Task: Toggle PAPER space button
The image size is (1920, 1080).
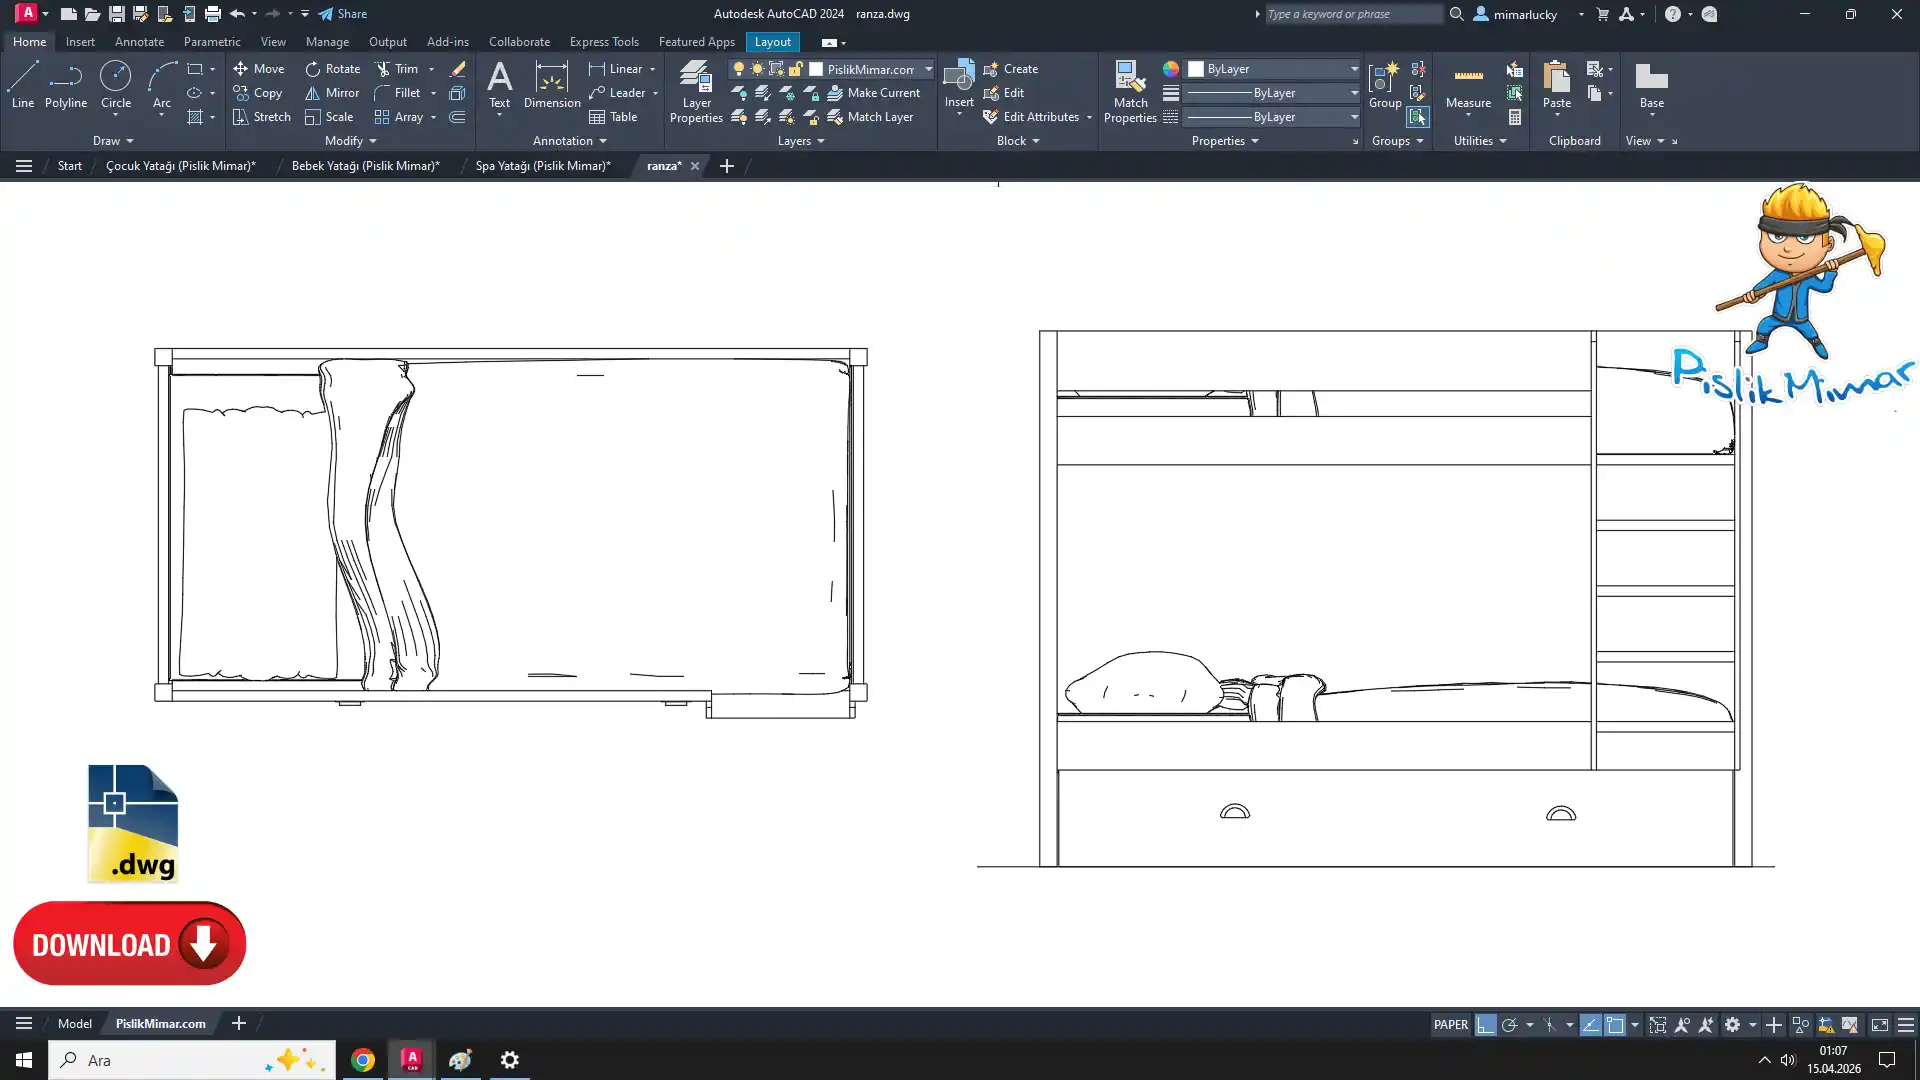Action: (x=1450, y=1025)
